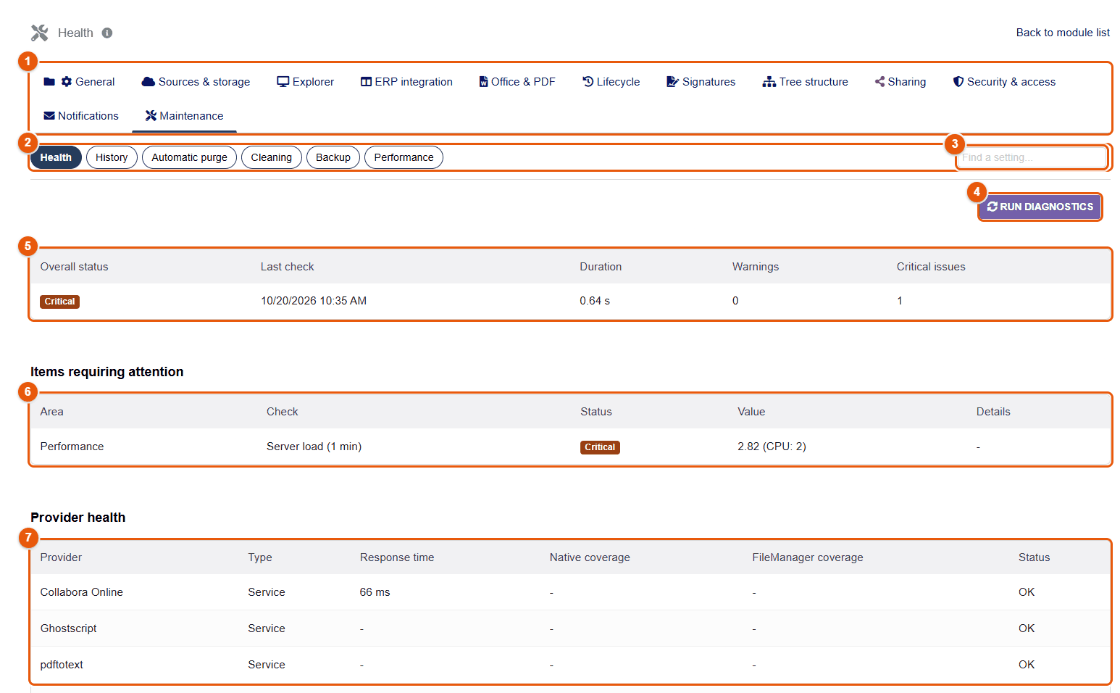Go to the Sharing tab
This screenshot has width=1120, height=693.
click(900, 82)
